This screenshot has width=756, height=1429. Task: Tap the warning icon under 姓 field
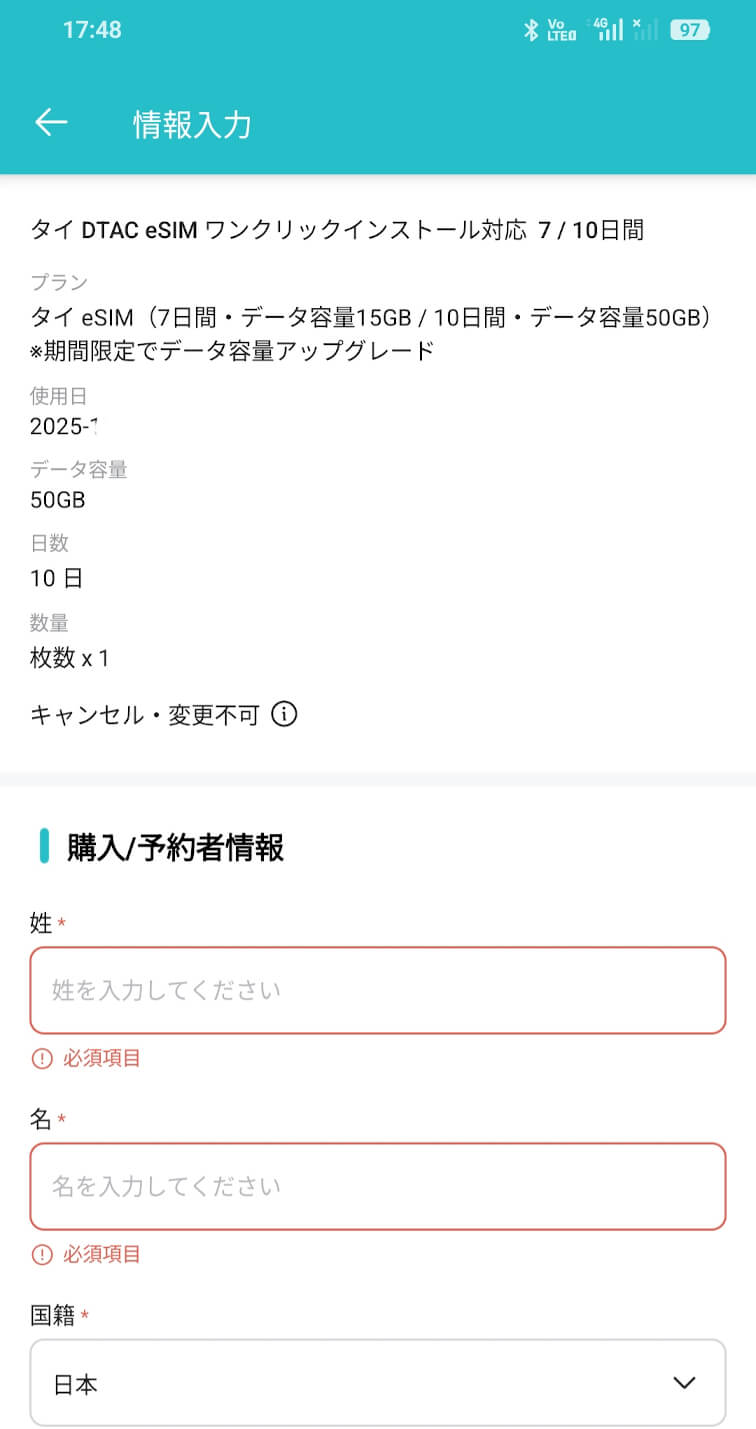42,1058
